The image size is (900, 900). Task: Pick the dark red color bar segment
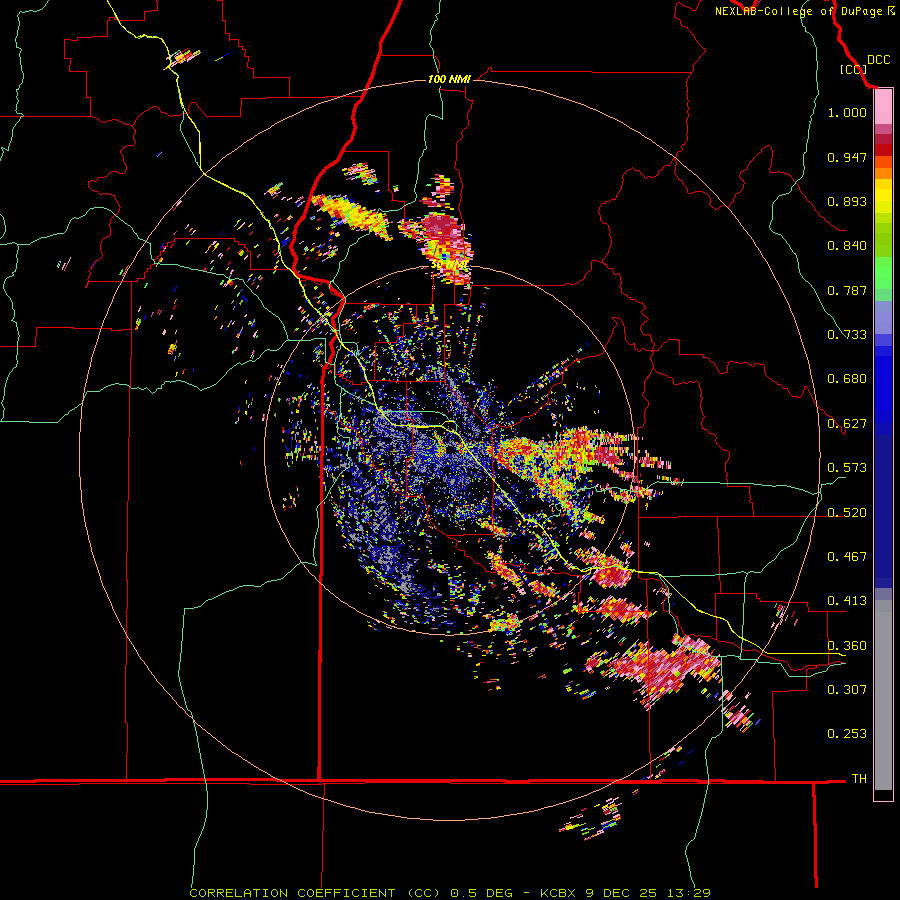pos(883,150)
